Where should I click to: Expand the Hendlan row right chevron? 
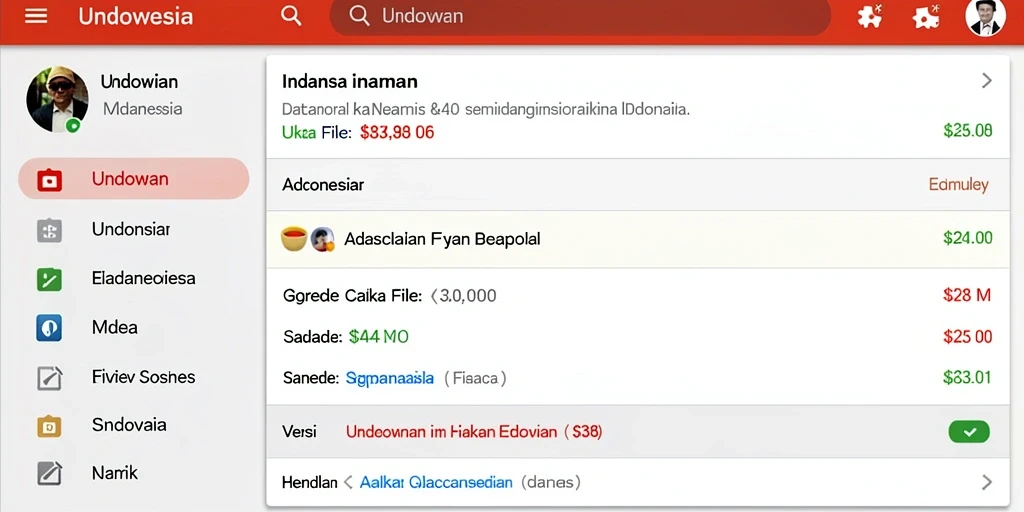coord(987,483)
